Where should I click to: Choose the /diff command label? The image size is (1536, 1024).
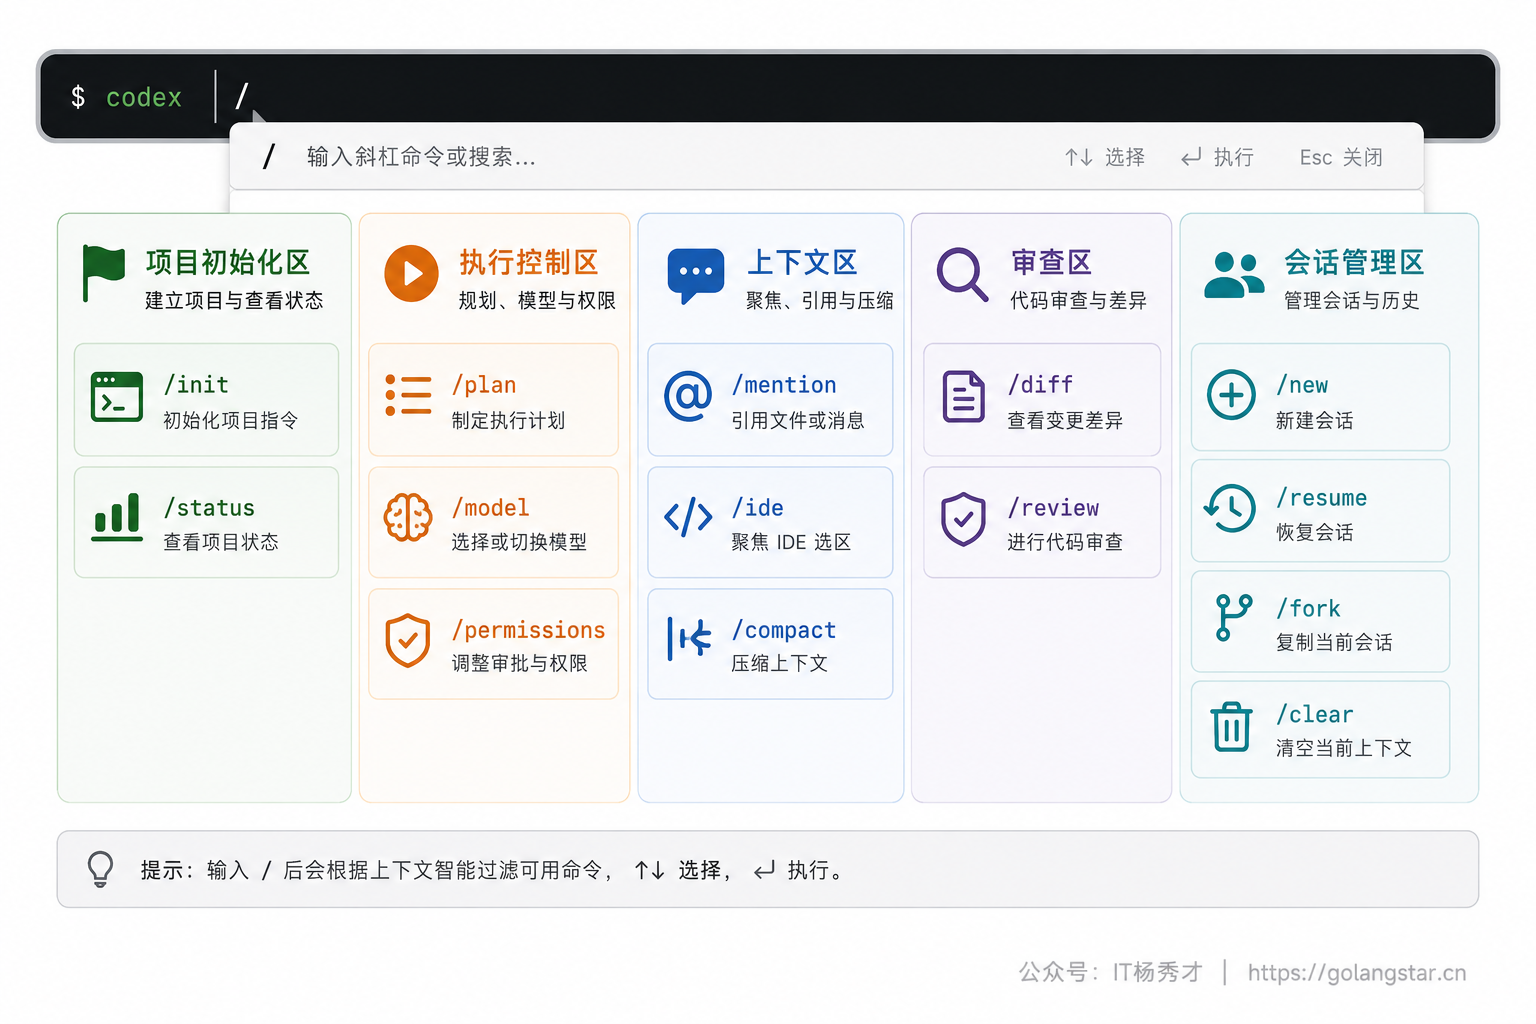1040,385
